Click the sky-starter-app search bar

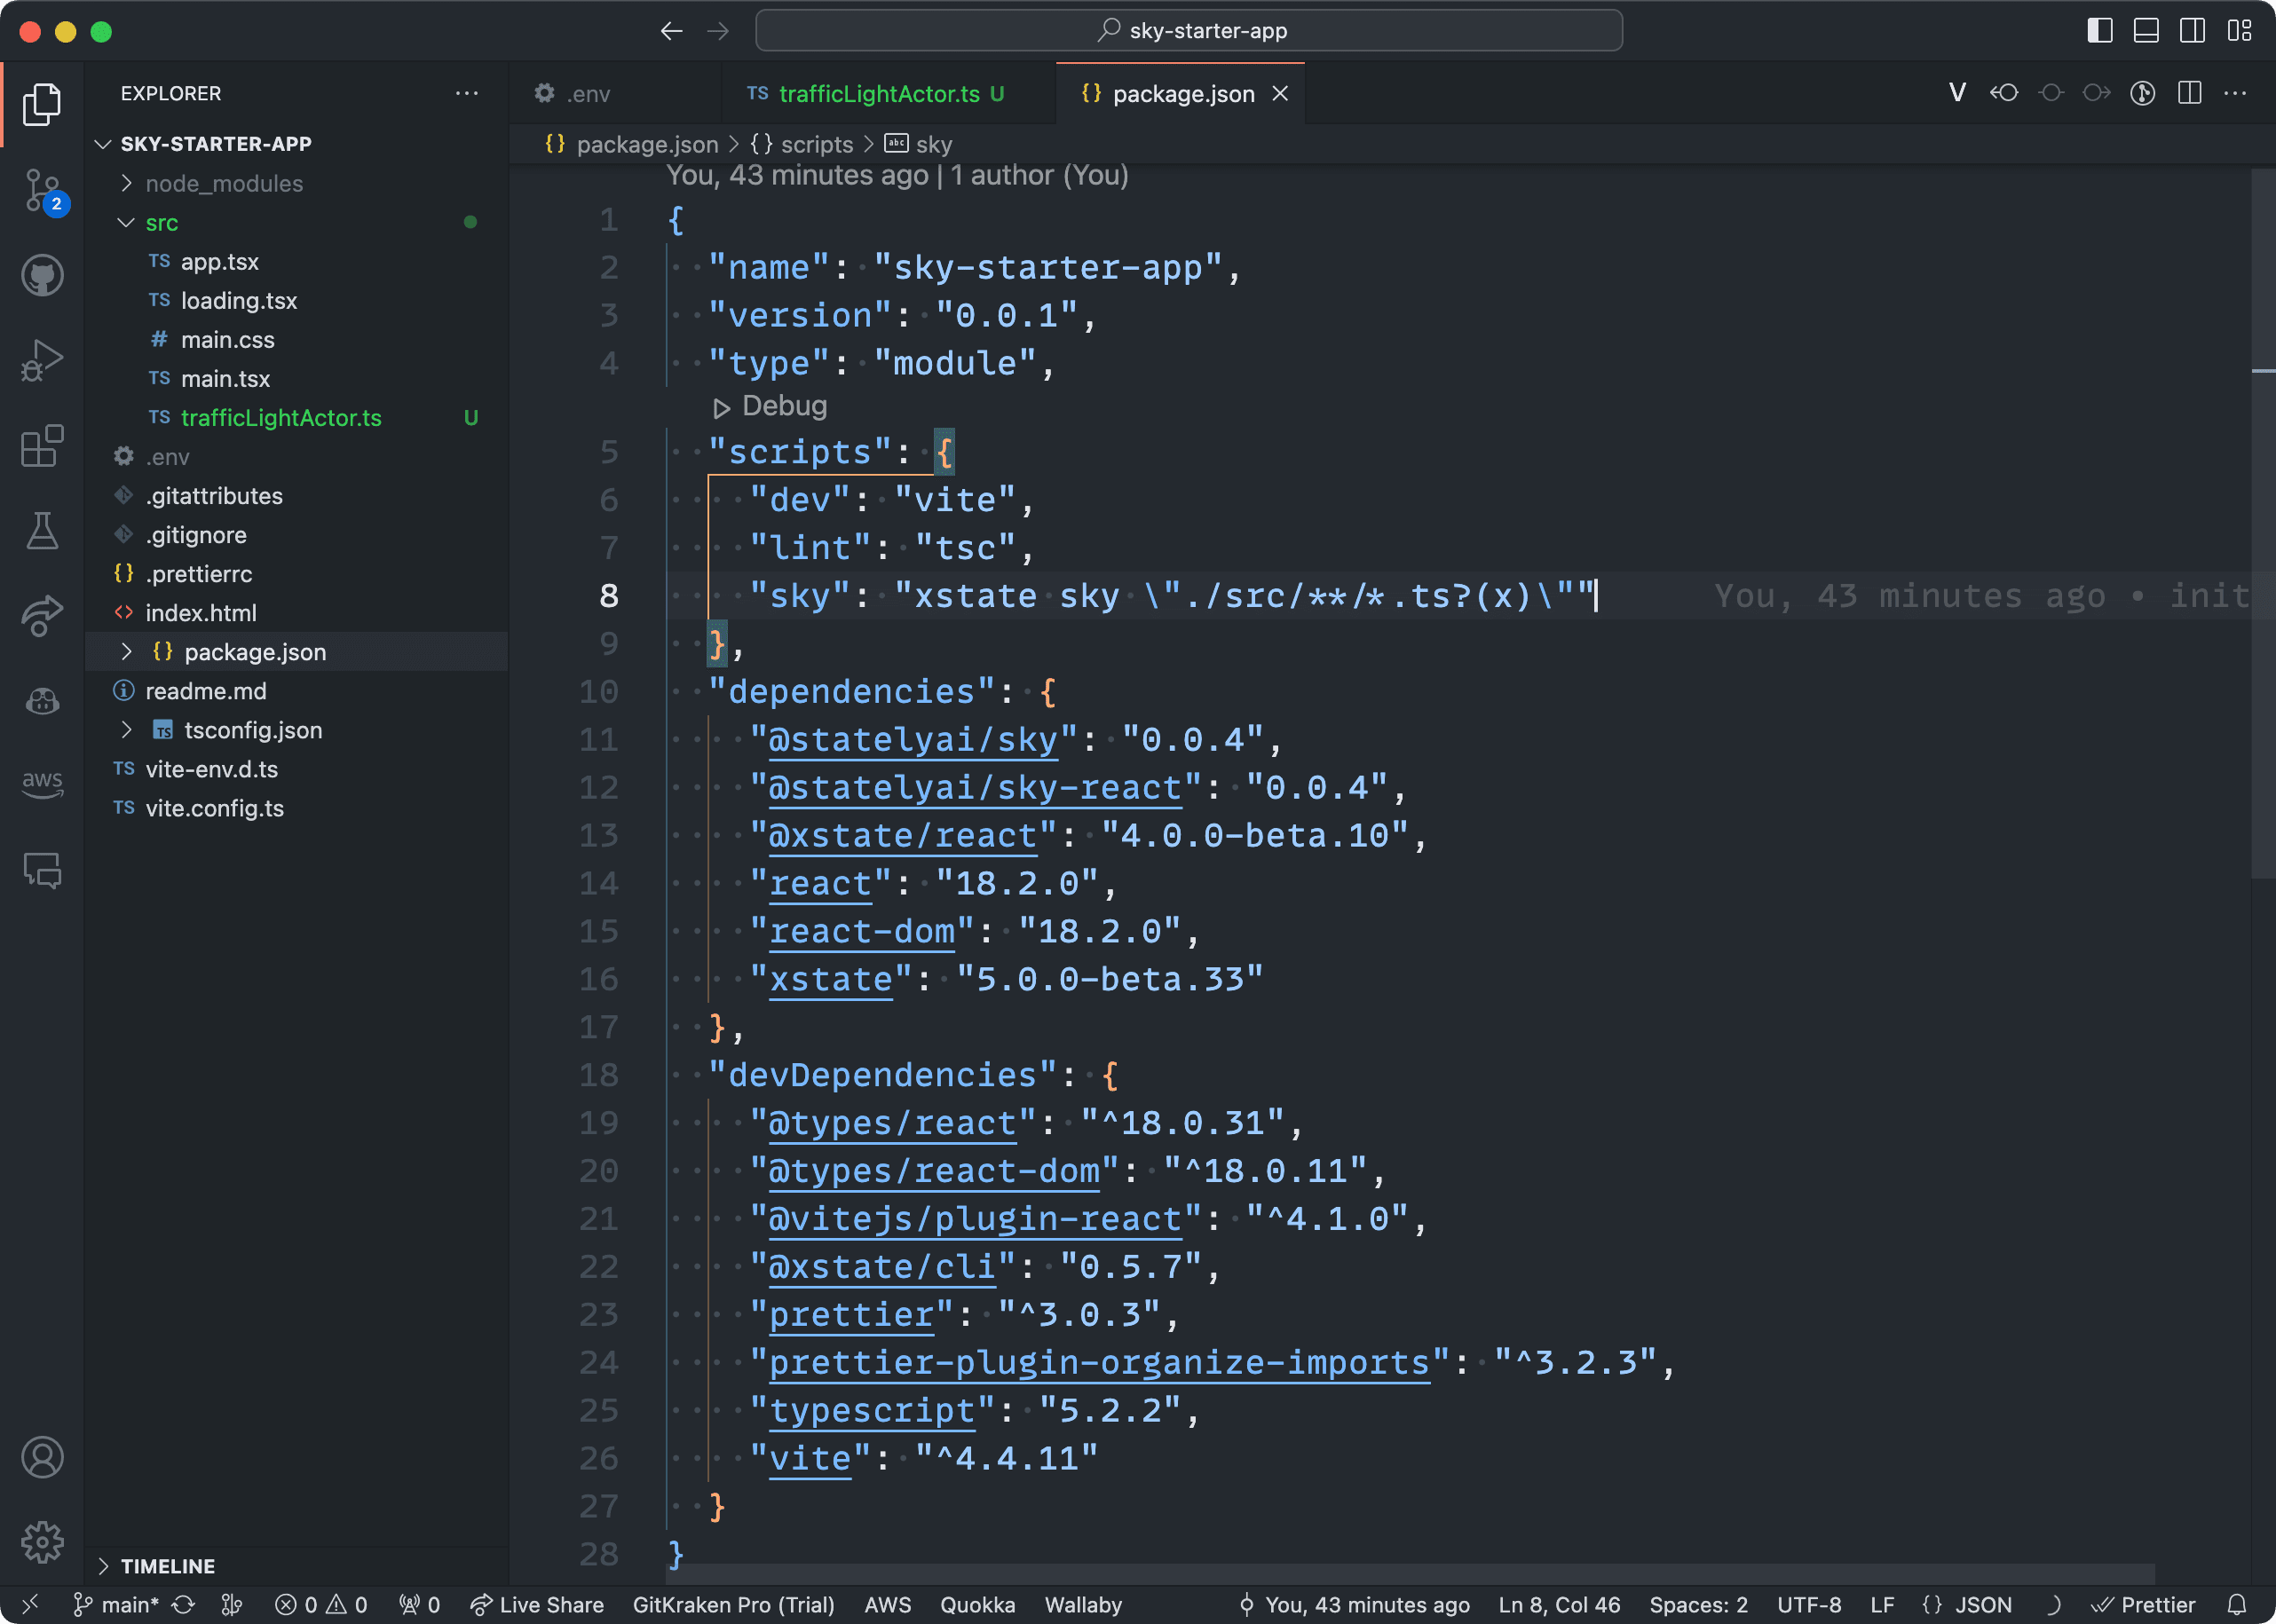click(1189, 30)
